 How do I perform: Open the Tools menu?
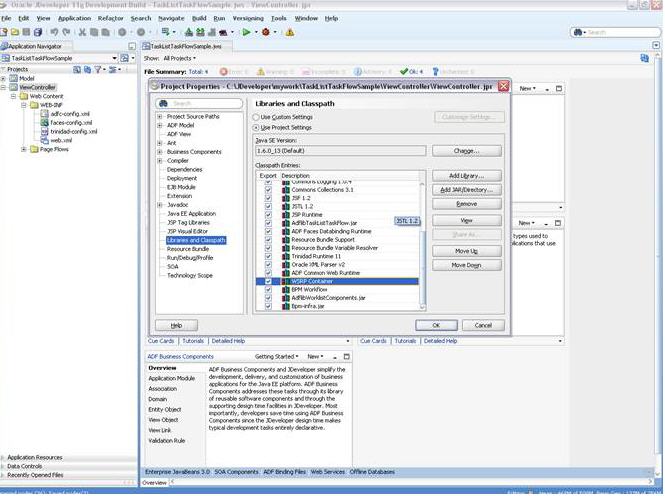click(x=279, y=18)
